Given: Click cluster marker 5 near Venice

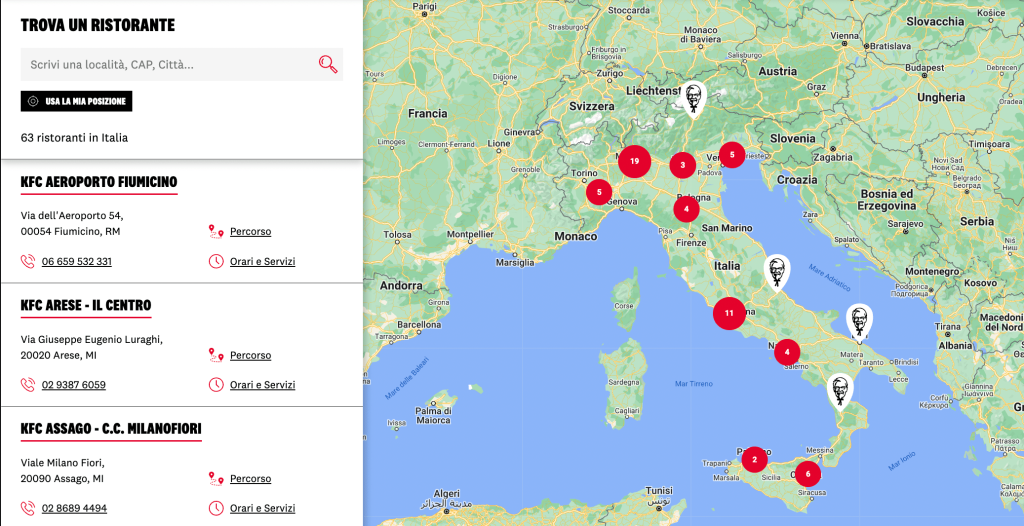Looking at the screenshot, I should click(732, 155).
